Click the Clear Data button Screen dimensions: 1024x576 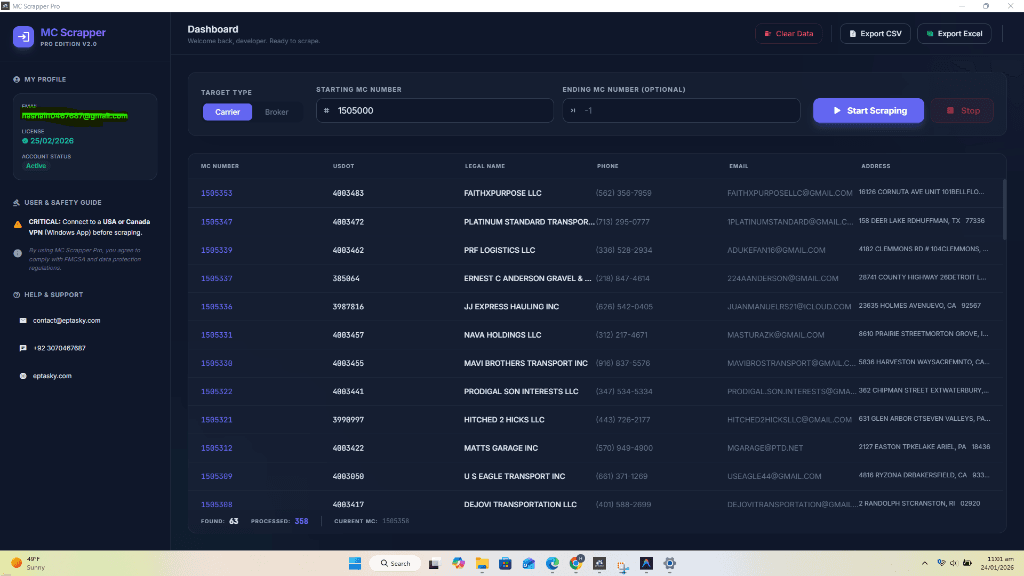(x=787, y=33)
